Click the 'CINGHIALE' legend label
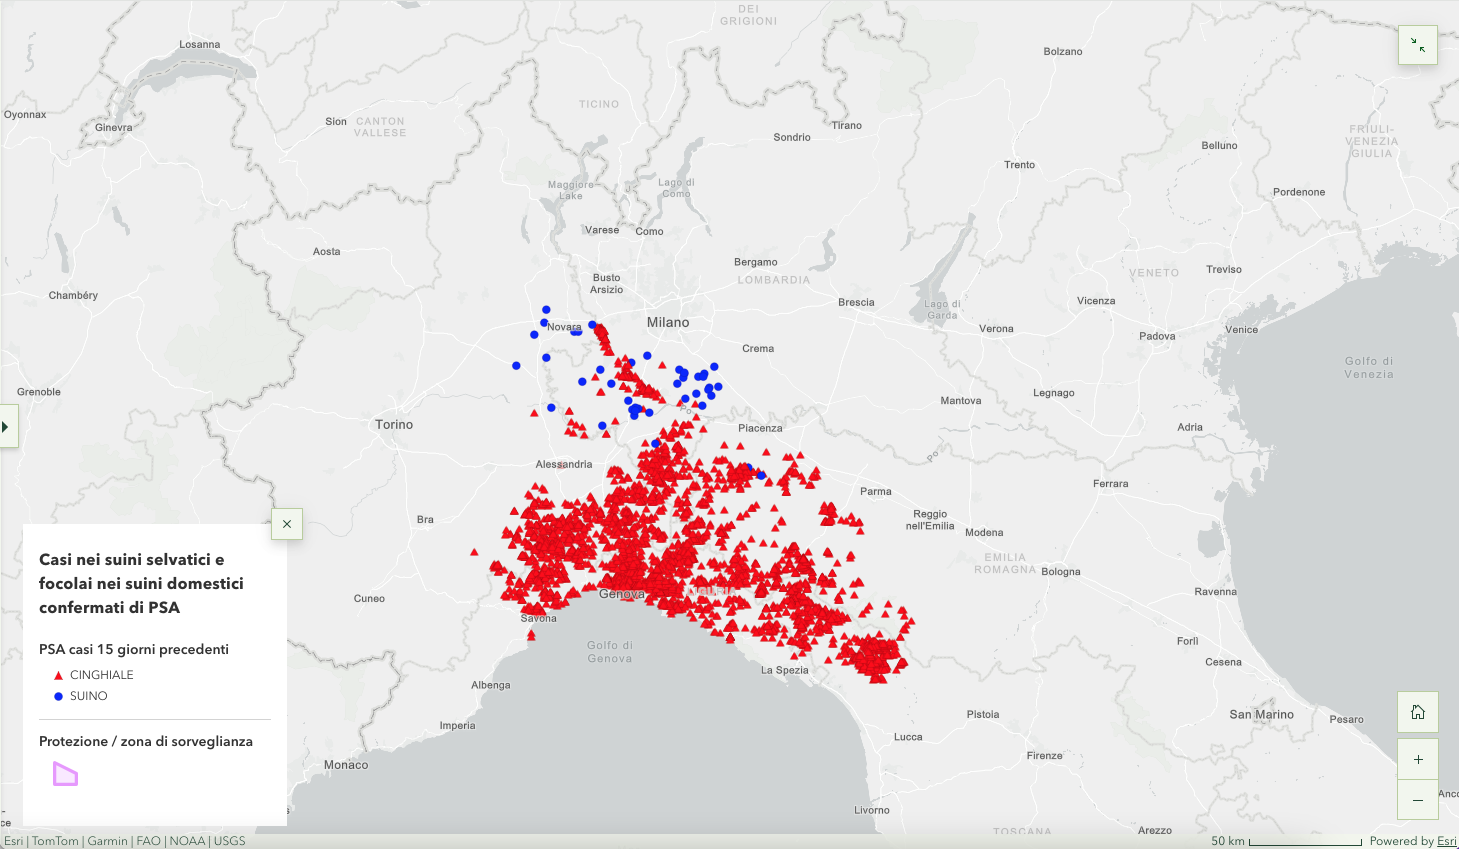Image resolution: width=1459 pixels, height=849 pixels. [x=102, y=675]
